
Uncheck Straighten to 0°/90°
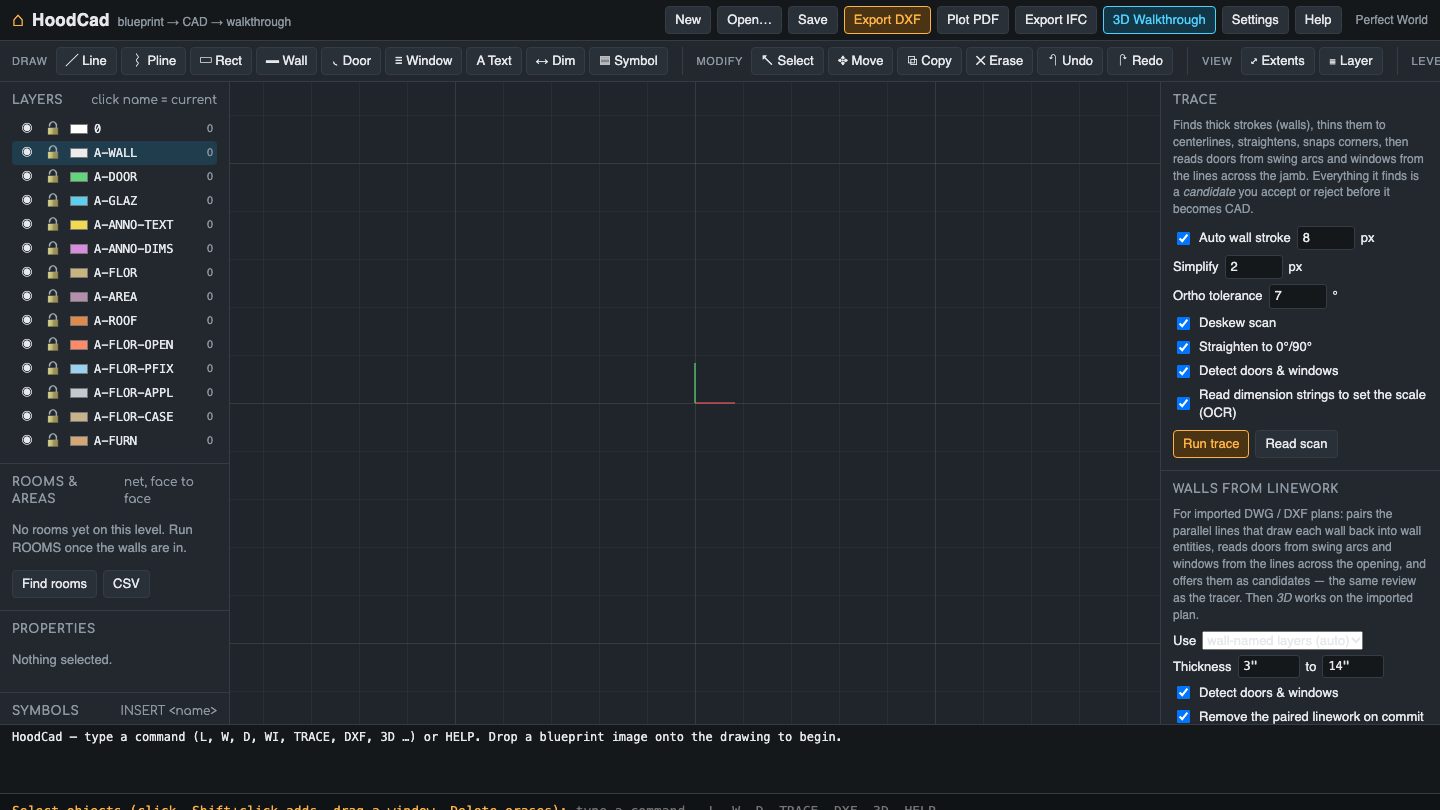click(x=1183, y=347)
